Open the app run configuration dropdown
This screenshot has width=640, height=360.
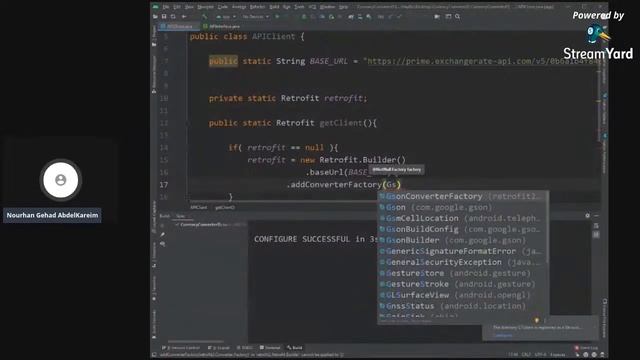click(x=226, y=17)
